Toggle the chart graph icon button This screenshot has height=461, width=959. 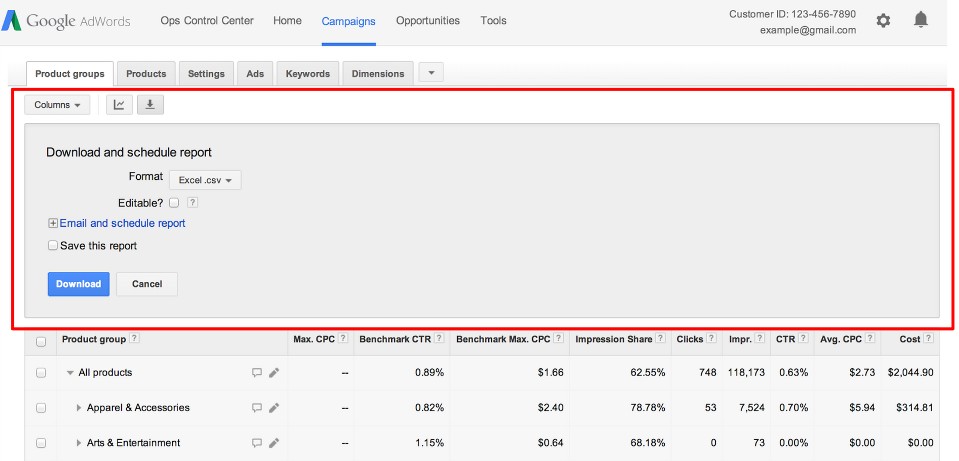119,105
